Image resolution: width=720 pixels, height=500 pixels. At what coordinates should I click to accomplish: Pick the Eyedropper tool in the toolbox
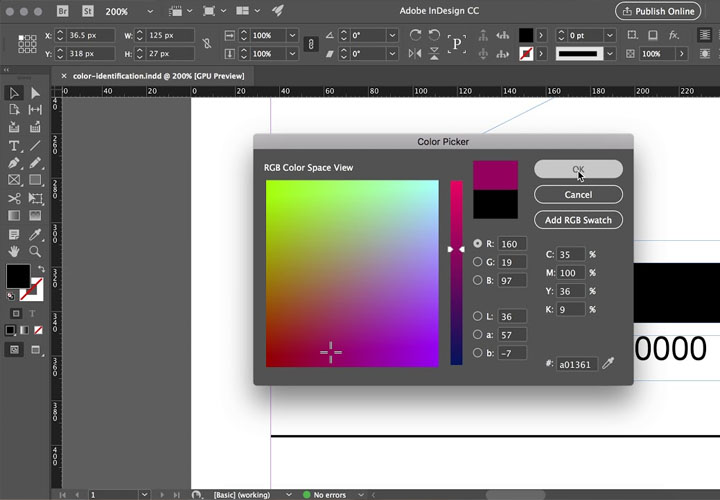point(35,235)
